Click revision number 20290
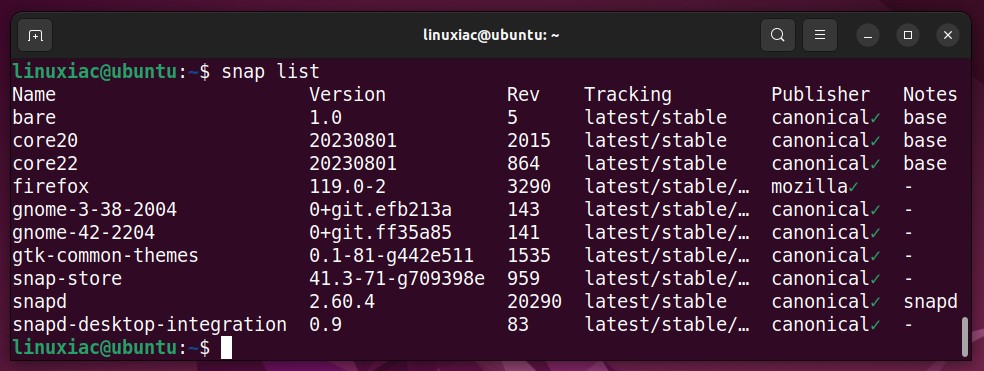The width and height of the screenshot is (984, 371). pyautogui.click(x=534, y=302)
